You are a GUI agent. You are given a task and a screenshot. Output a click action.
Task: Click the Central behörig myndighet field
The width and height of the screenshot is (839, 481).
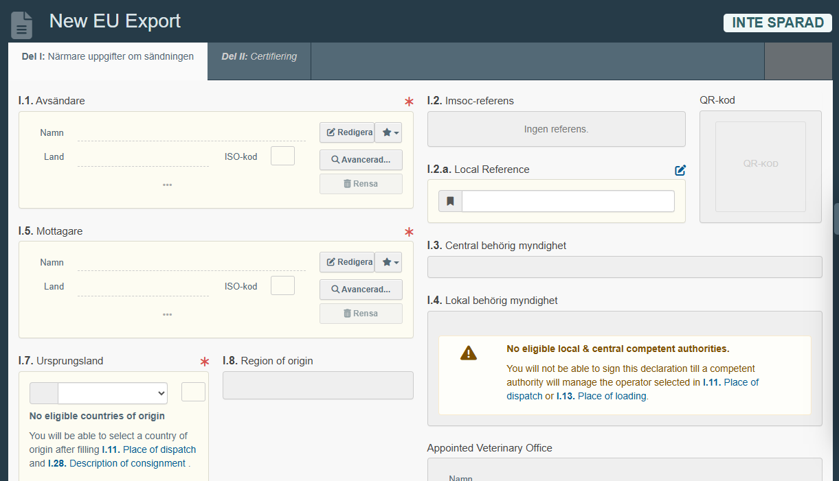click(x=624, y=267)
